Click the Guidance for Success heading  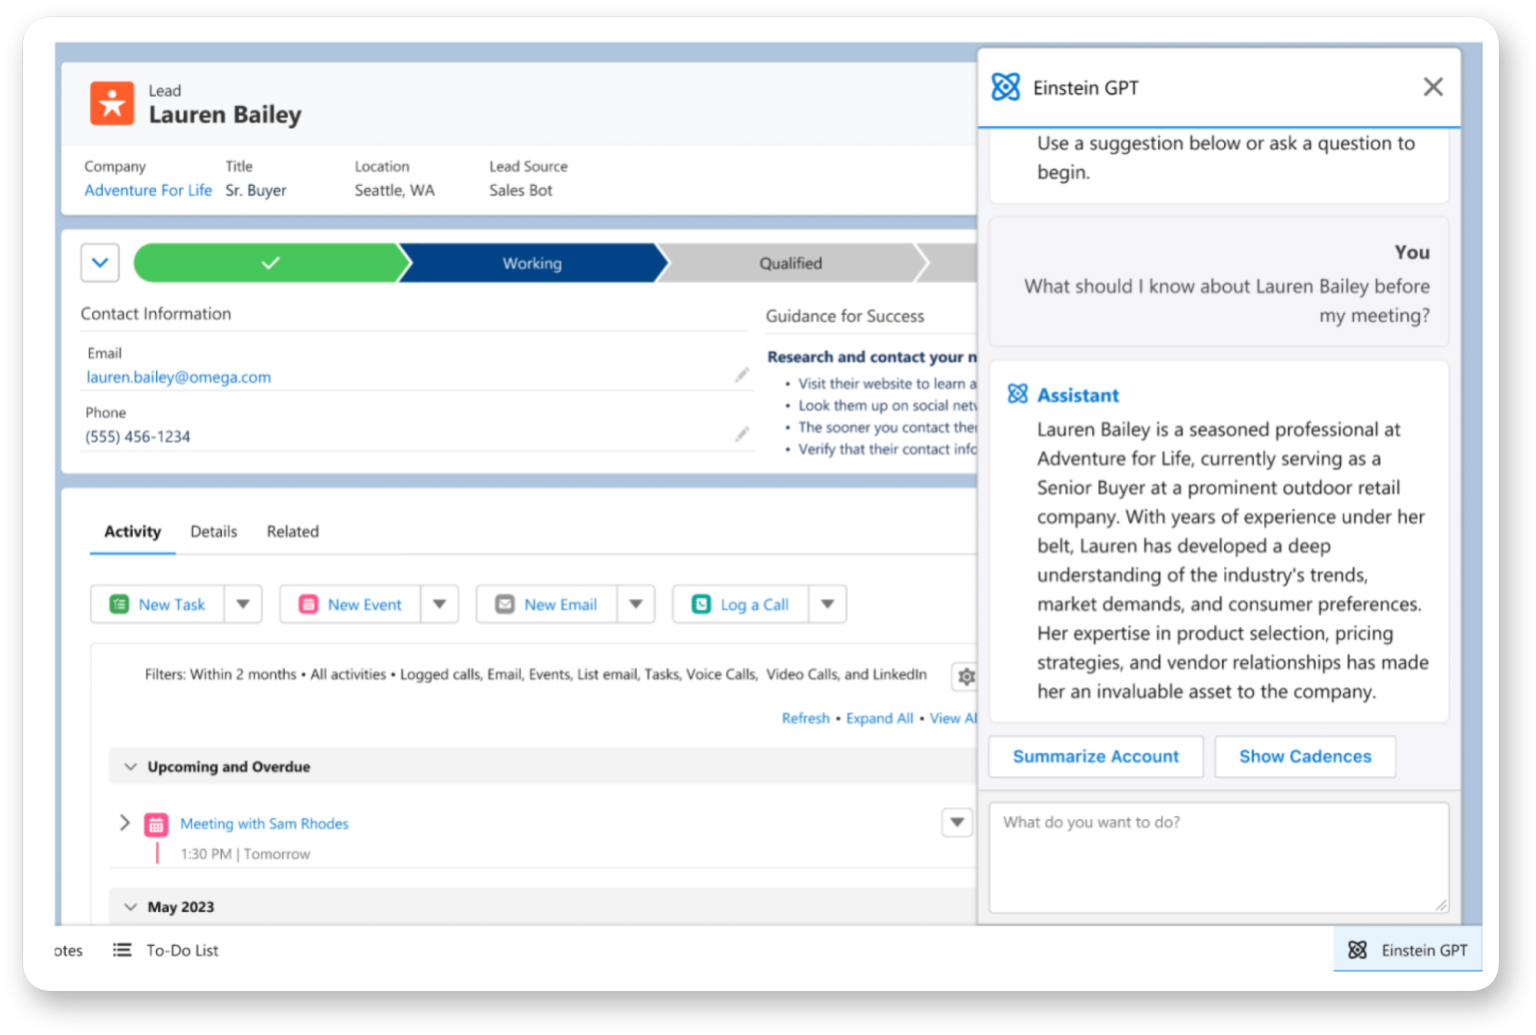845,316
